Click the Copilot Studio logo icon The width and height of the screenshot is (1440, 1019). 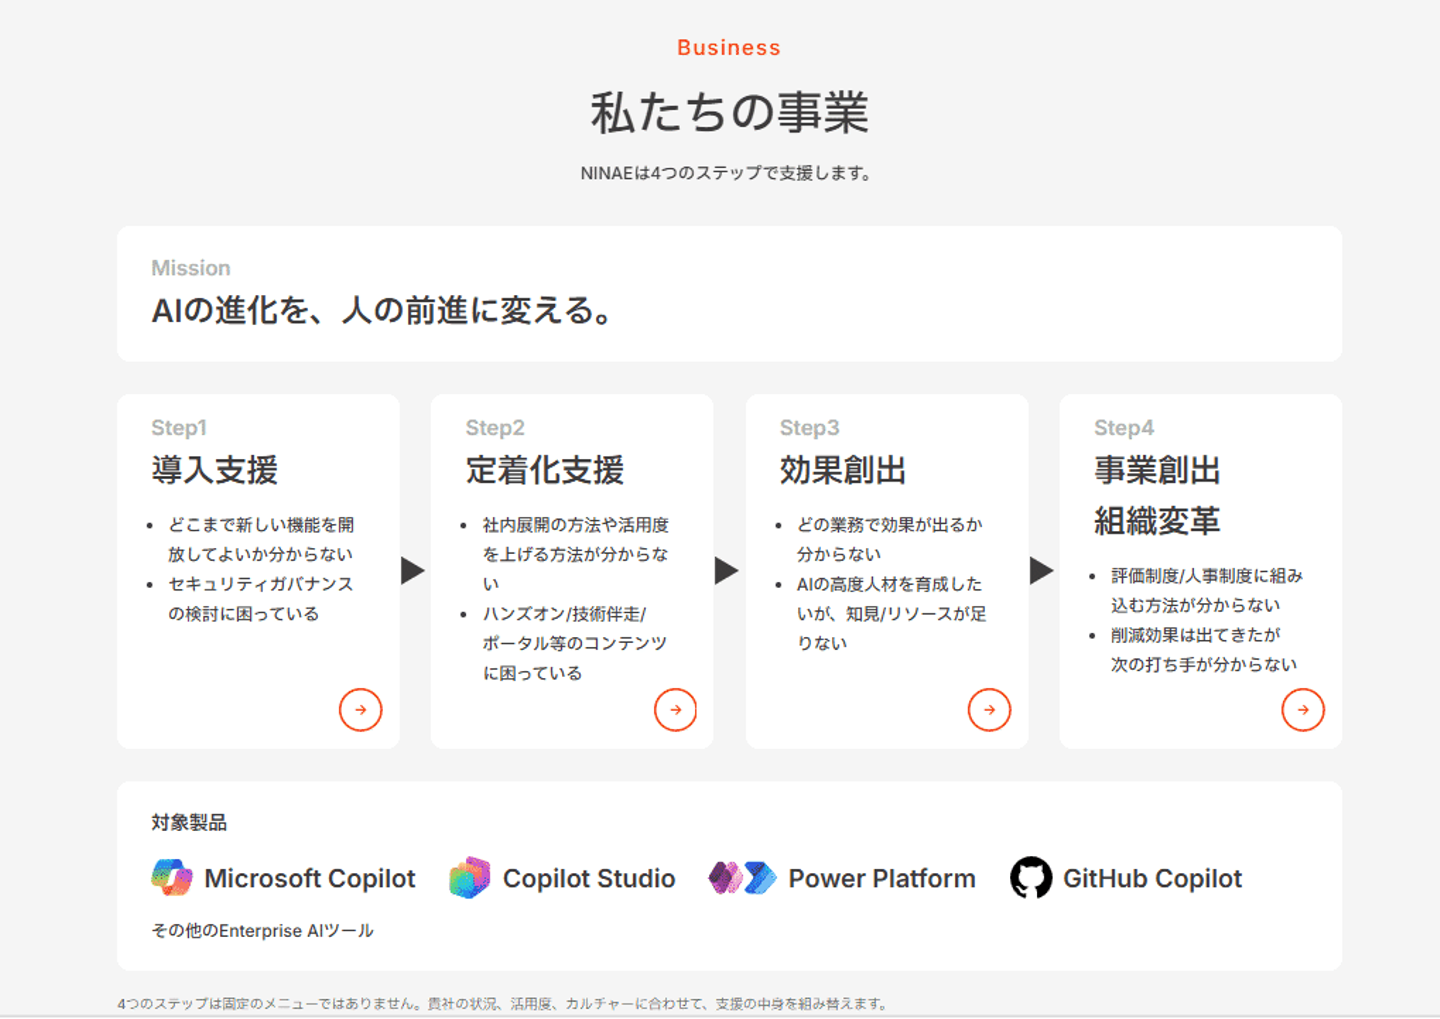pos(470,877)
